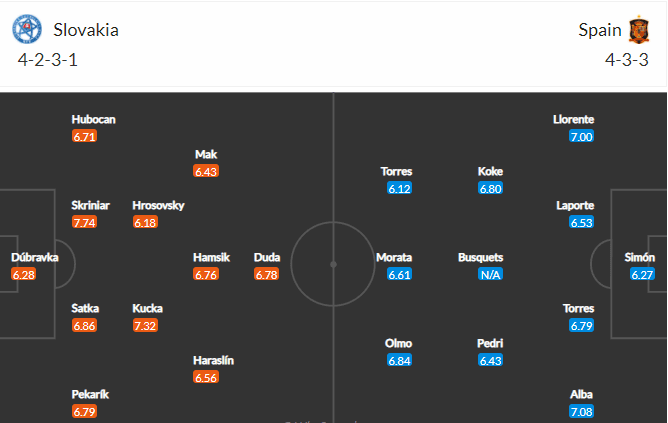Click Alba's 7.08 rating badge
The width and height of the screenshot is (668, 423).
[582, 412]
